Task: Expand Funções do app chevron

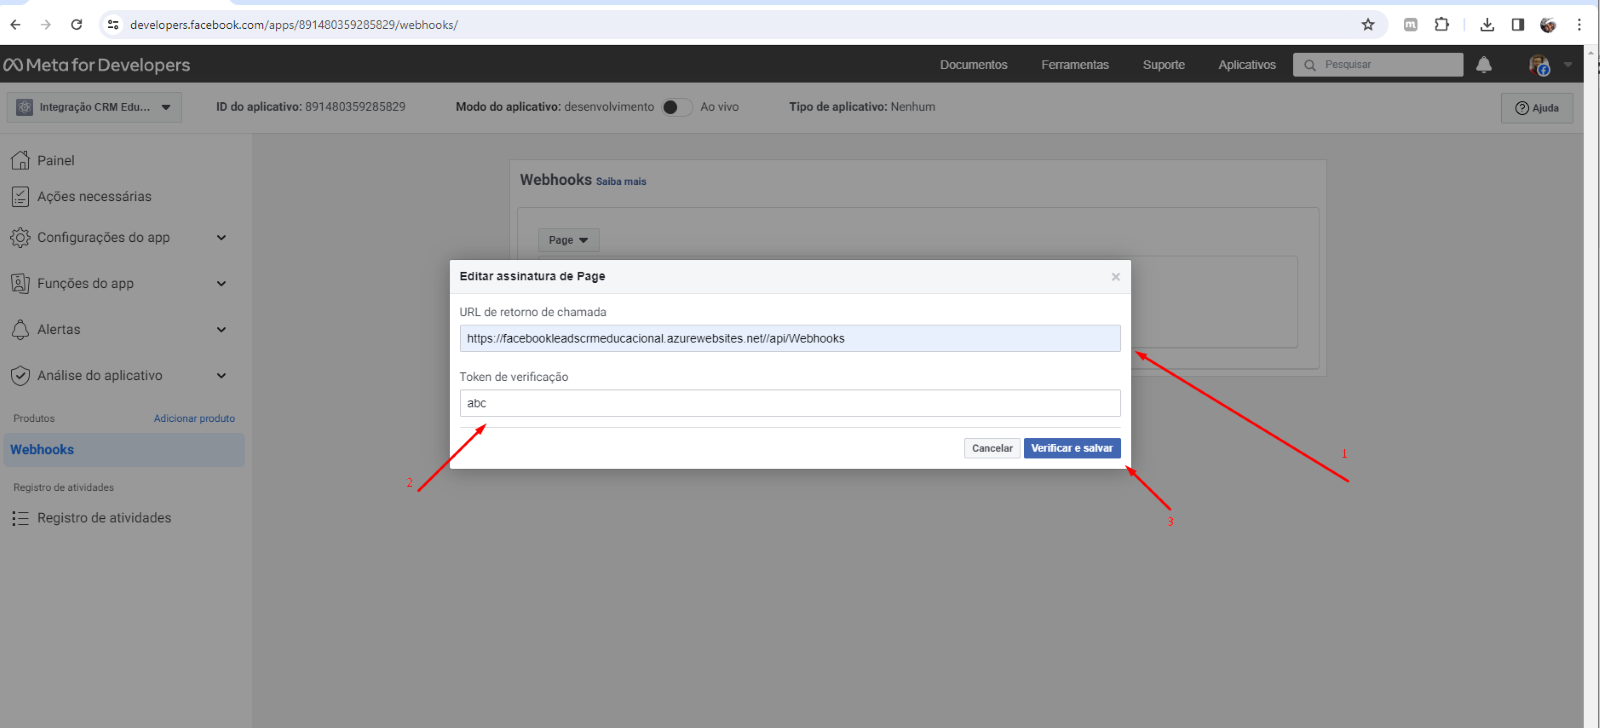Action: click(221, 283)
